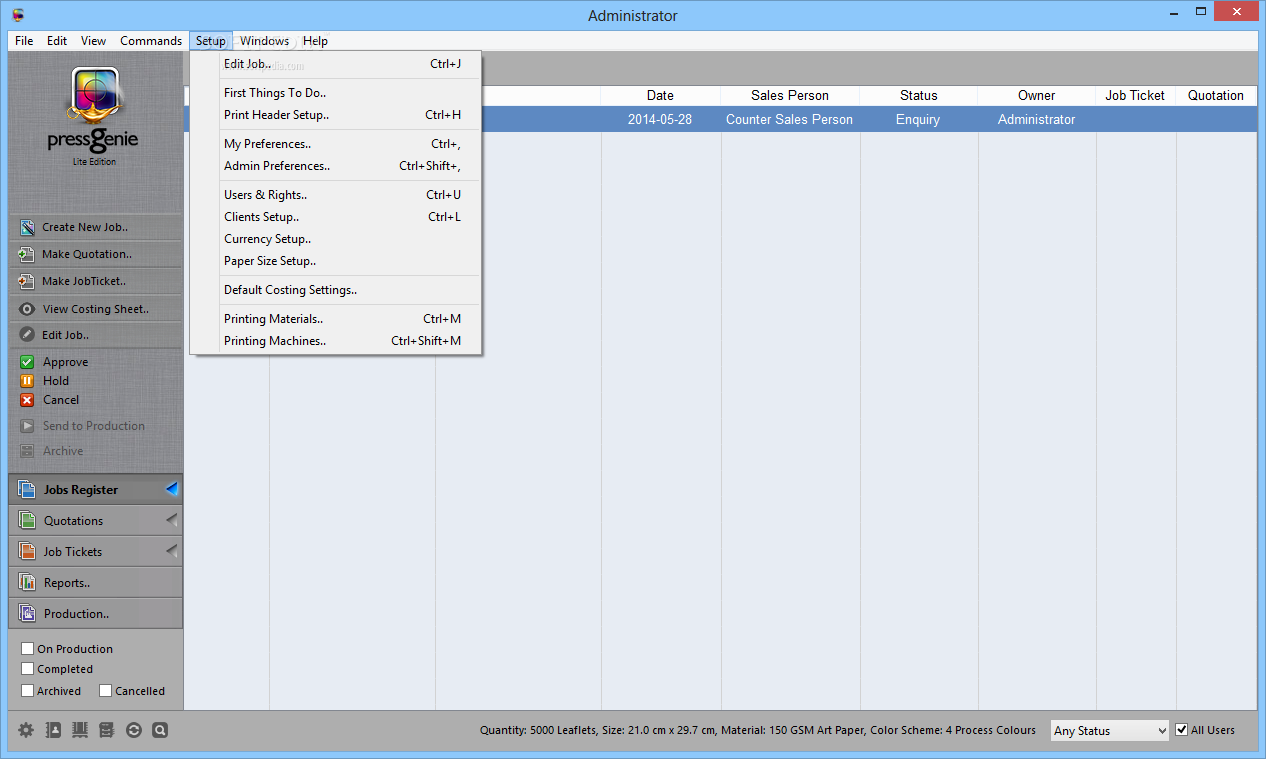Click the Status column header
This screenshot has width=1266, height=759.
(x=918, y=96)
